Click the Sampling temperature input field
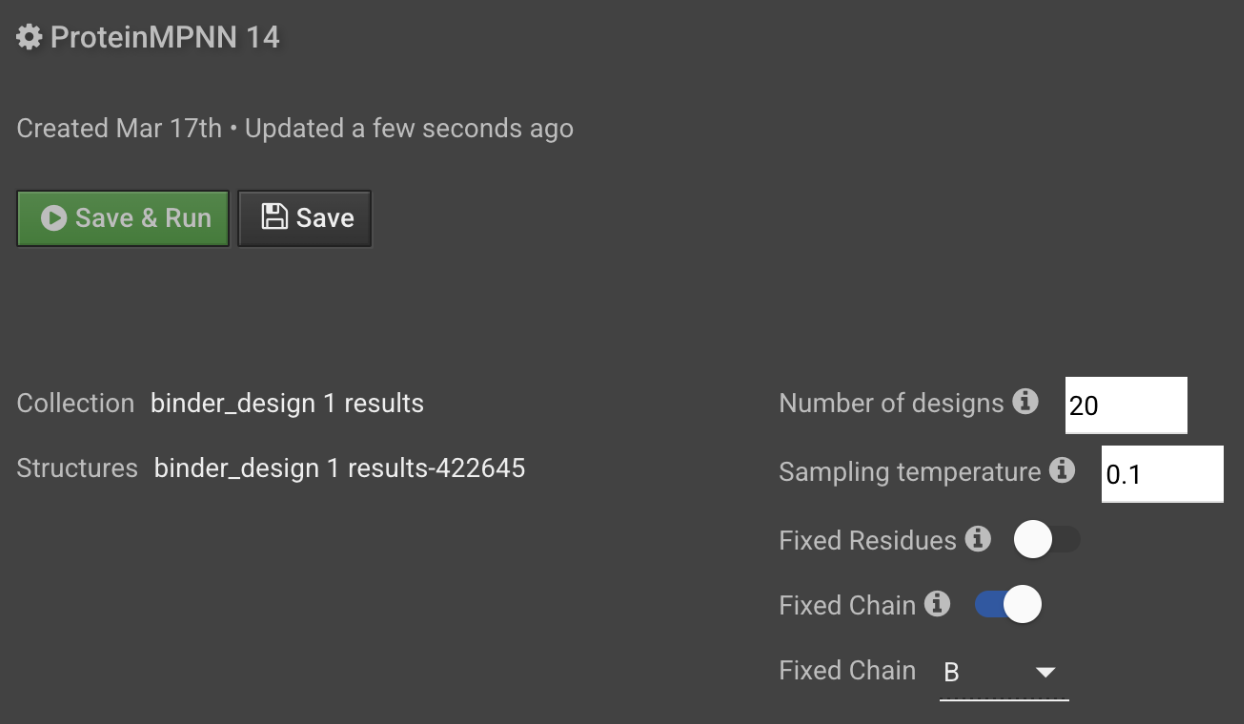The width and height of the screenshot is (1244, 724). pos(1162,474)
